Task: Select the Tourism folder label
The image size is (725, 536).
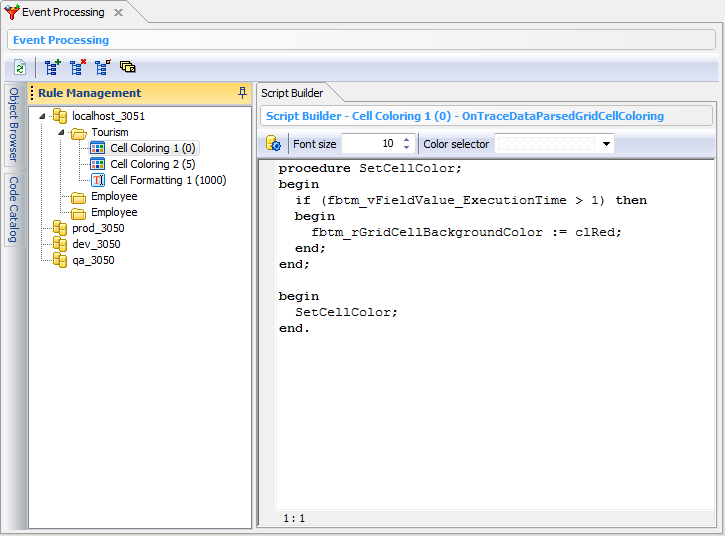Action: pos(110,132)
